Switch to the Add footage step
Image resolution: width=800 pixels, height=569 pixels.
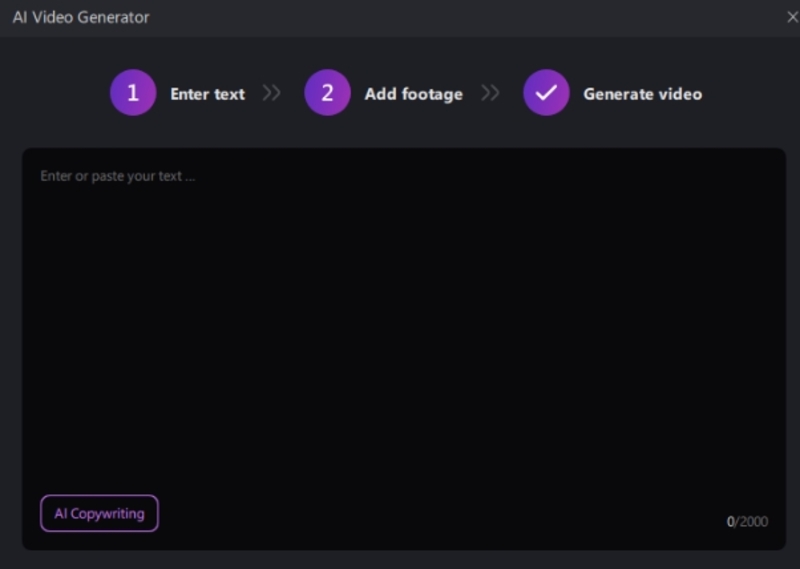click(x=413, y=94)
